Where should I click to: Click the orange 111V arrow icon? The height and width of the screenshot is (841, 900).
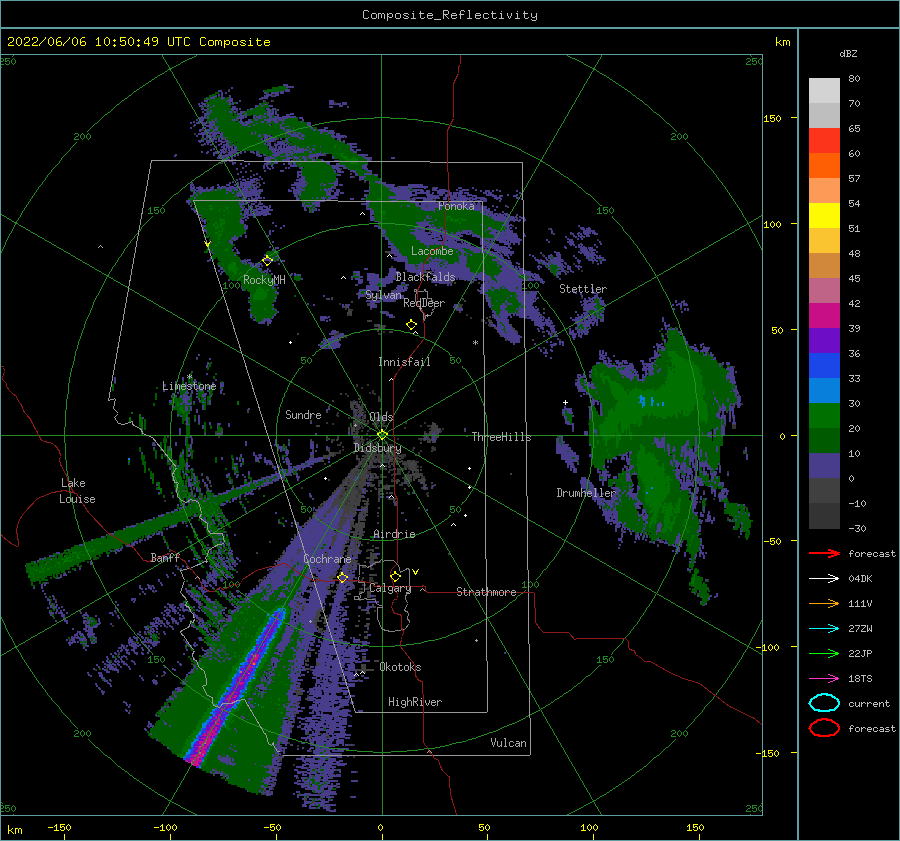click(x=824, y=603)
